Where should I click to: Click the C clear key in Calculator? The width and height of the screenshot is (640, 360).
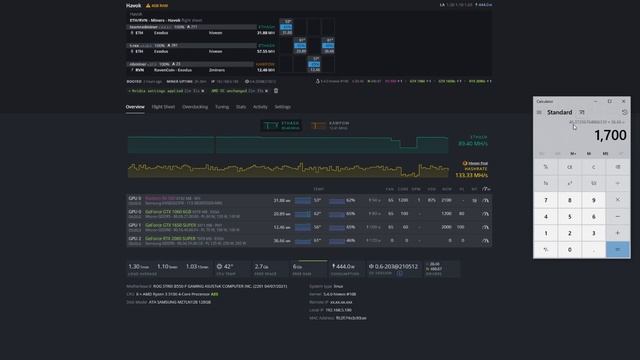click(594, 167)
